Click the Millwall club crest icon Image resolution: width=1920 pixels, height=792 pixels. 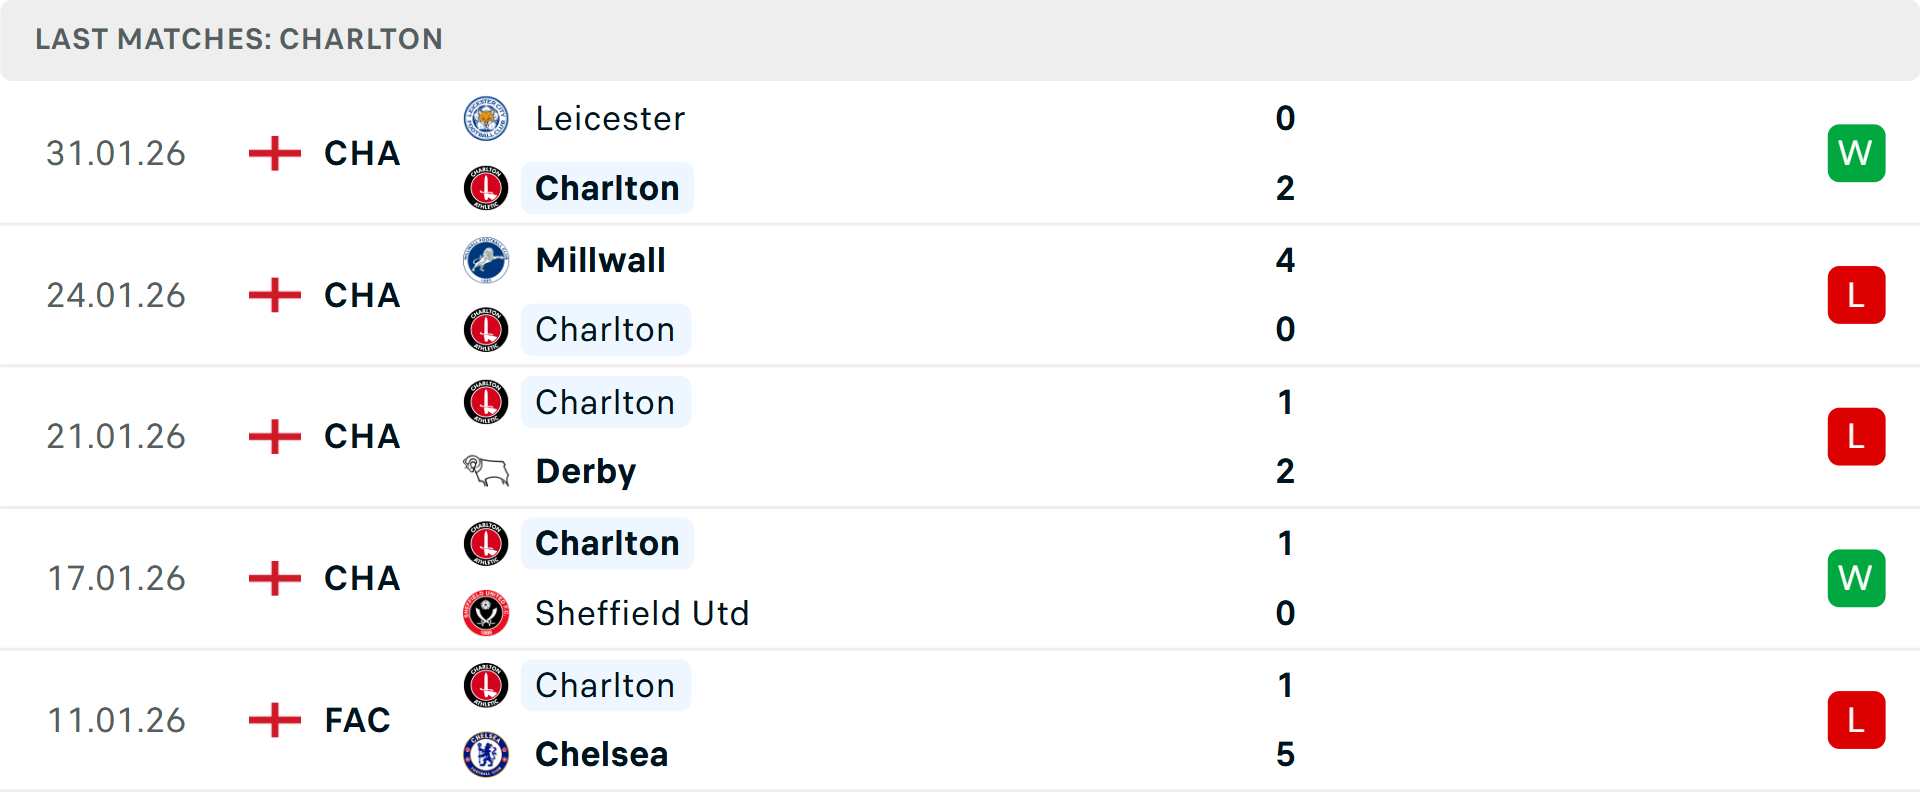pos(486,260)
